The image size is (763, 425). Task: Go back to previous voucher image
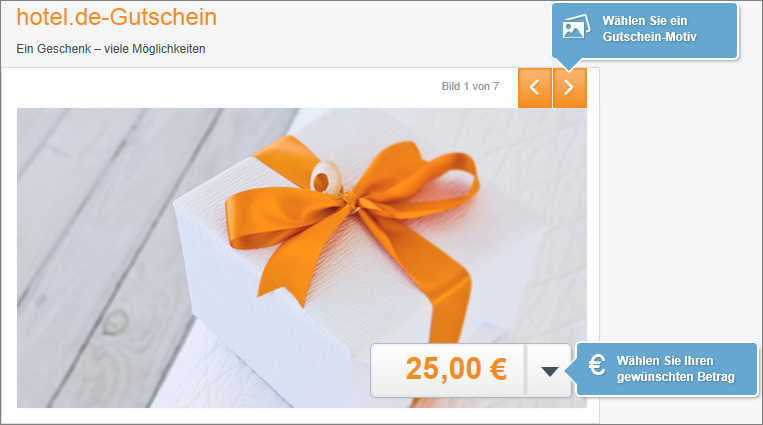click(535, 88)
